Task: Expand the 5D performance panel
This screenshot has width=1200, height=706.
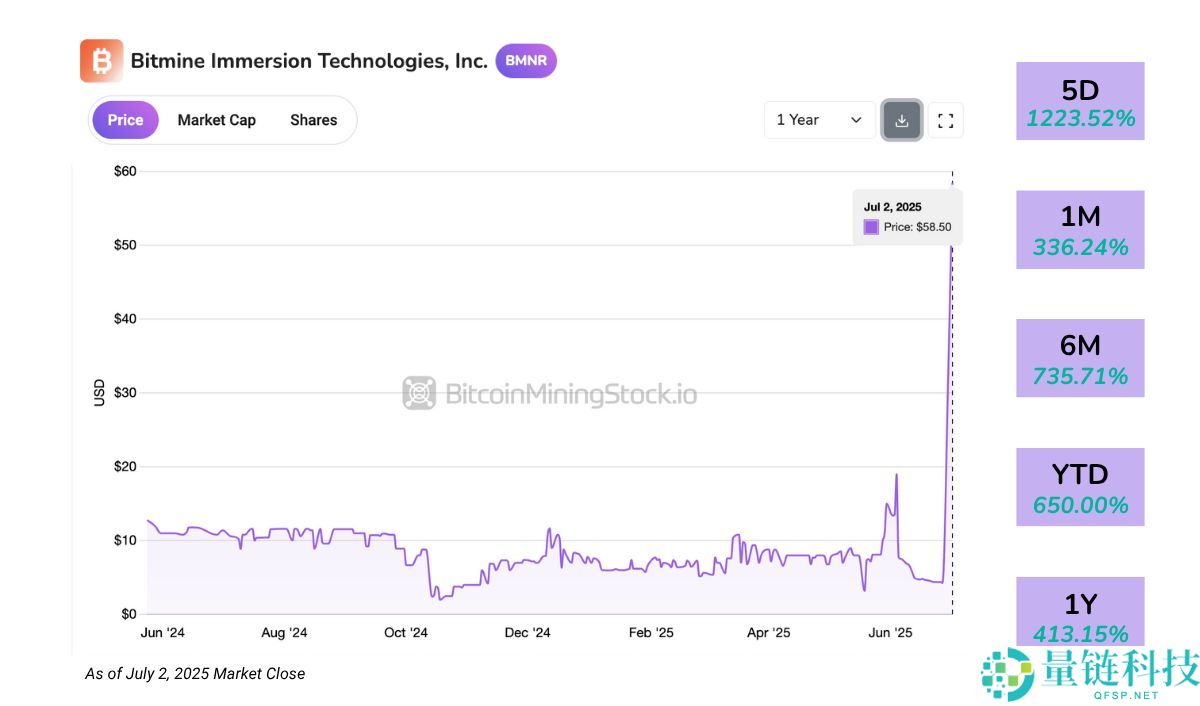Action: [1080, 101]
